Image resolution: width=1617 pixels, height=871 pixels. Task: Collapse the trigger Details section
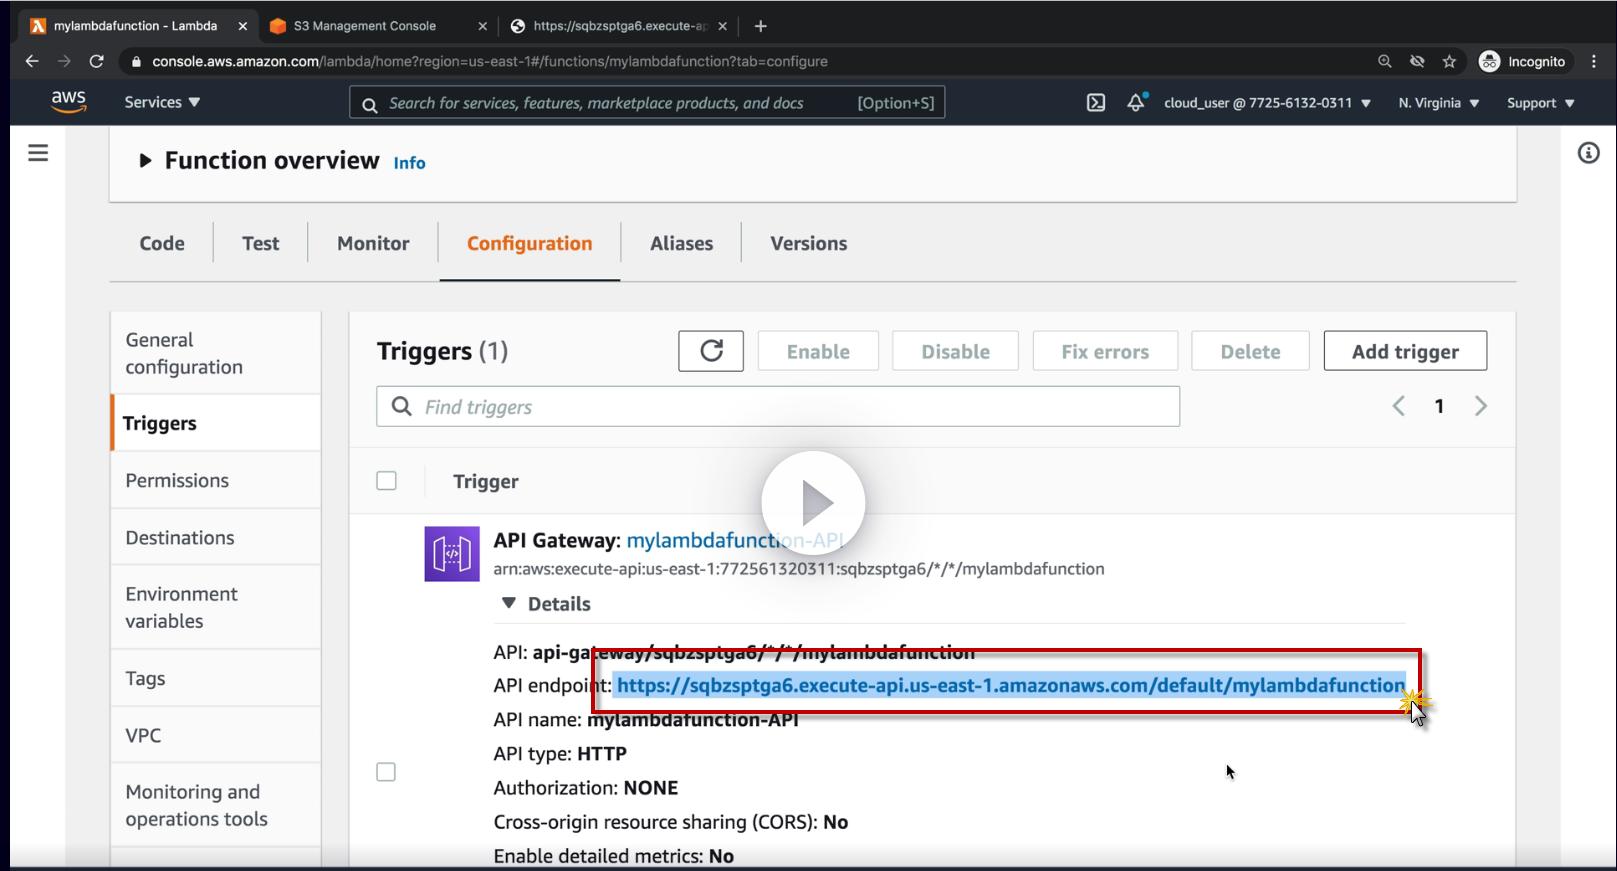click(x=508, y=603)
